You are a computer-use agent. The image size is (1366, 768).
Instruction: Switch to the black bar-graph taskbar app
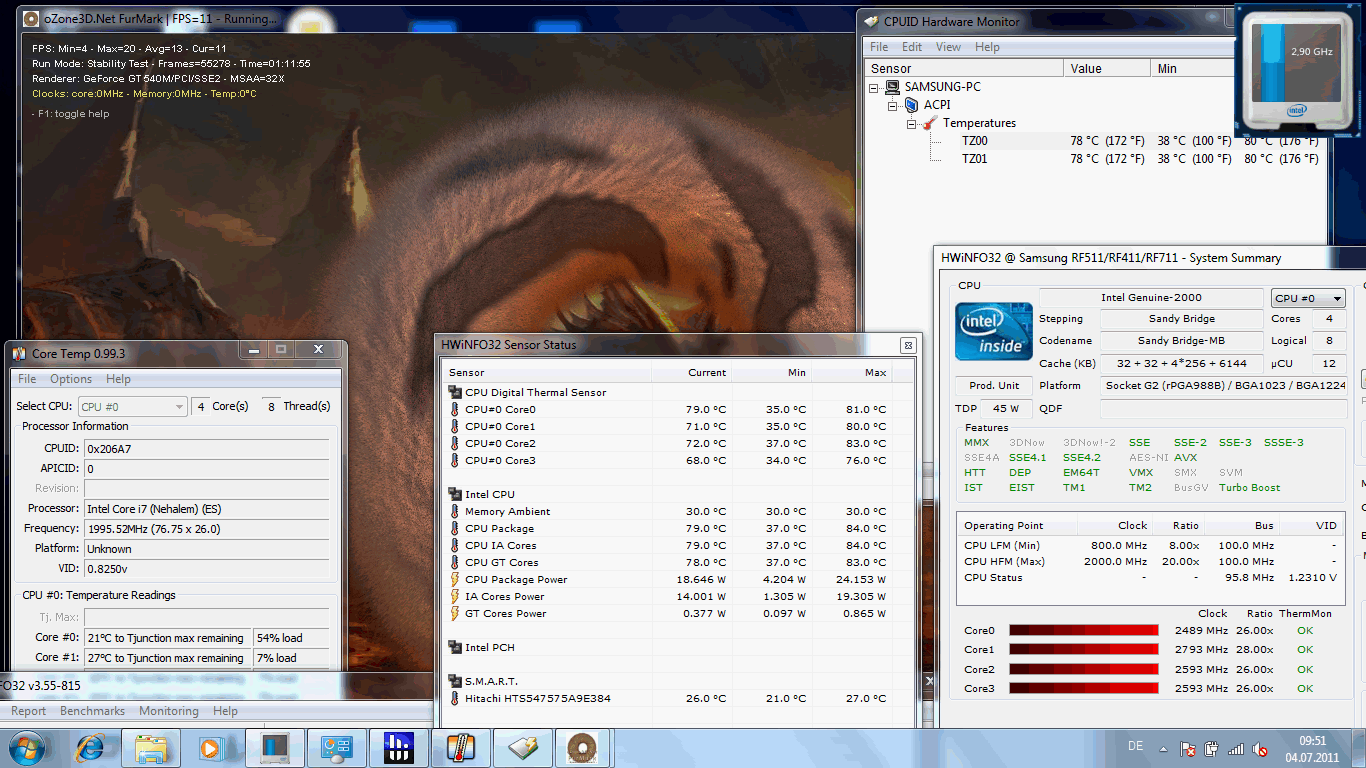pyautogui.click(x=399, y=747)
